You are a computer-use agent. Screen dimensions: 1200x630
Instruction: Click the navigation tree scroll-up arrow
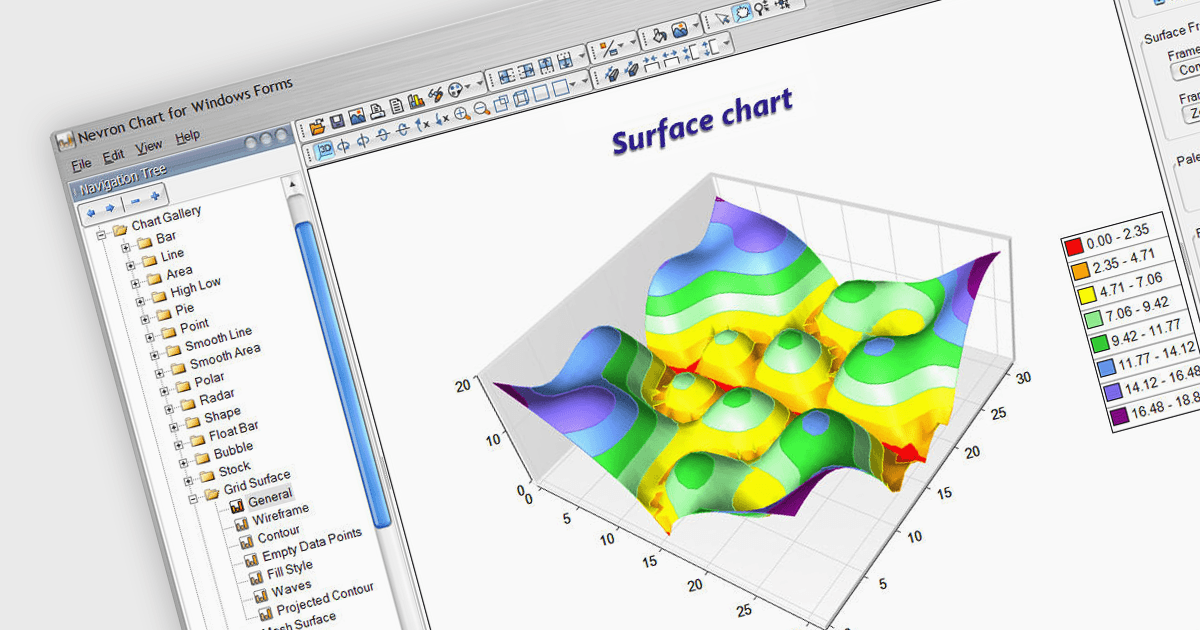point(293,184)
